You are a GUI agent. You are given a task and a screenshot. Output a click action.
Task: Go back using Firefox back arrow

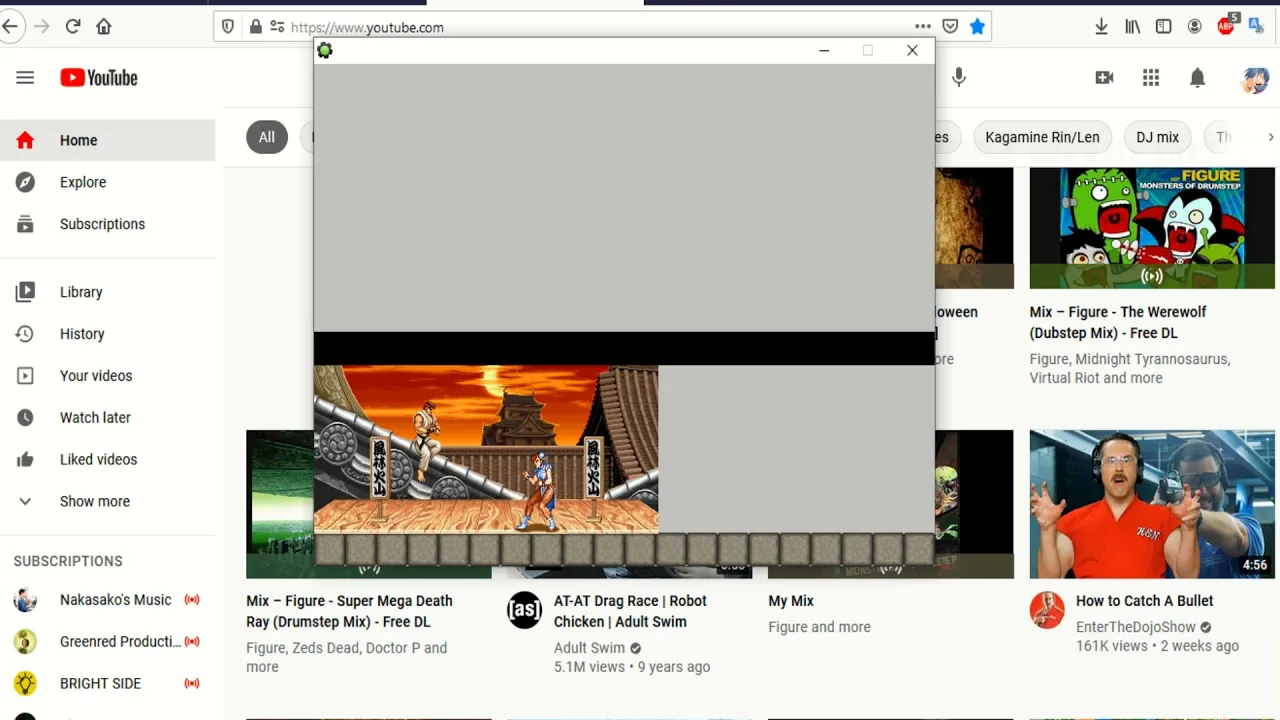click(10, 27)
